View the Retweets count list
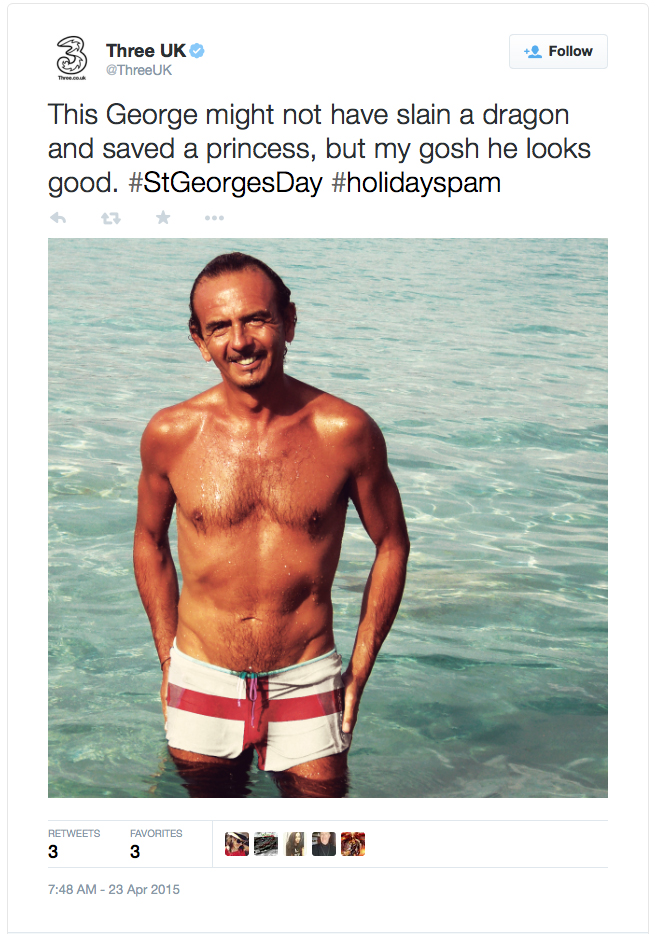The image size is (657, 934). [74, 843]
